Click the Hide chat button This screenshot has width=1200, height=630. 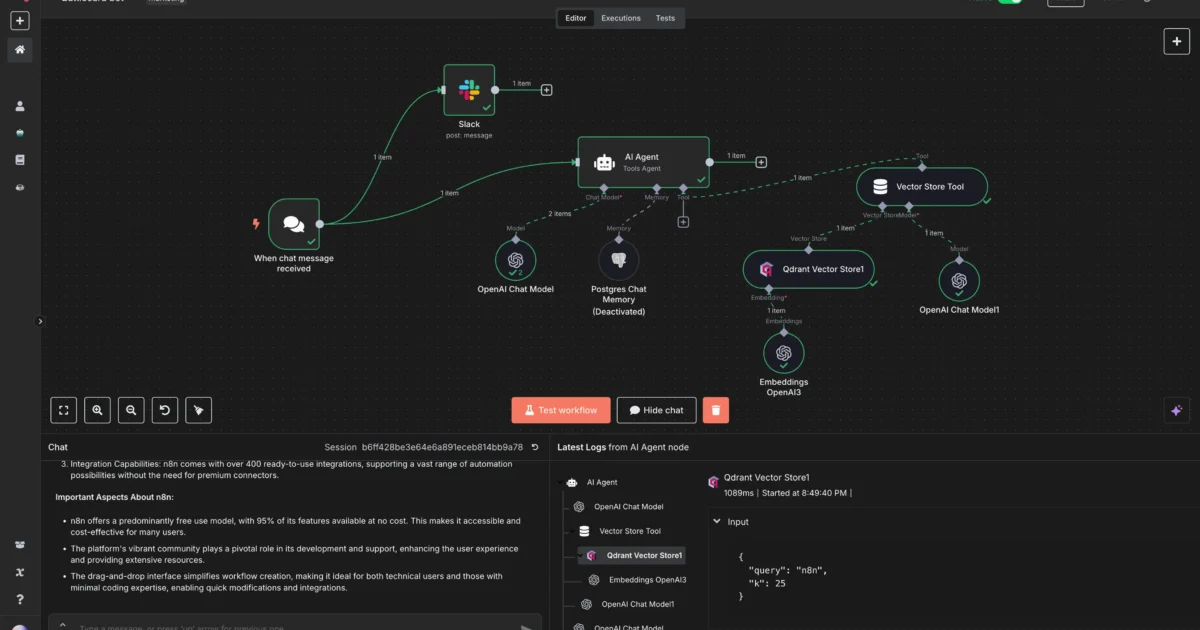(x=656, y=410)
